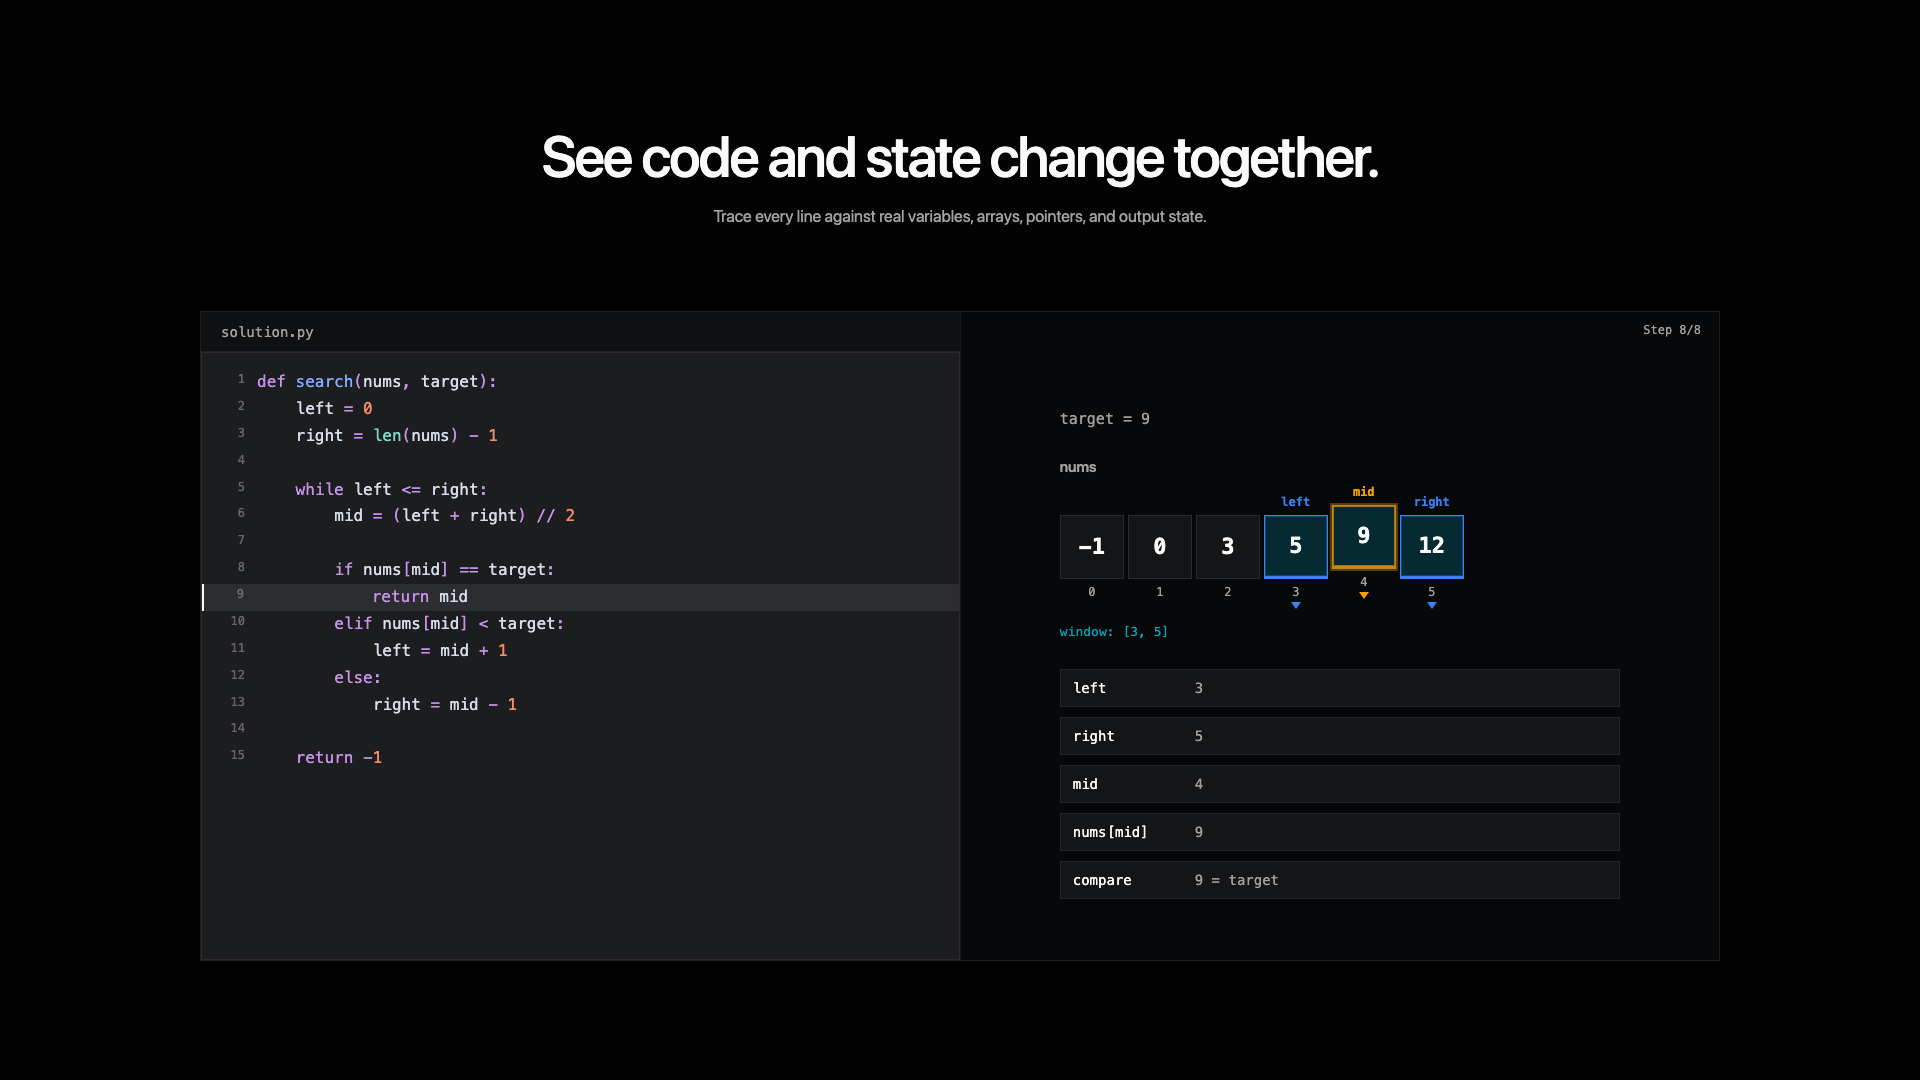Click the orange triangle marker under index 4
1920x1080 pixels.
(1364, 594)
